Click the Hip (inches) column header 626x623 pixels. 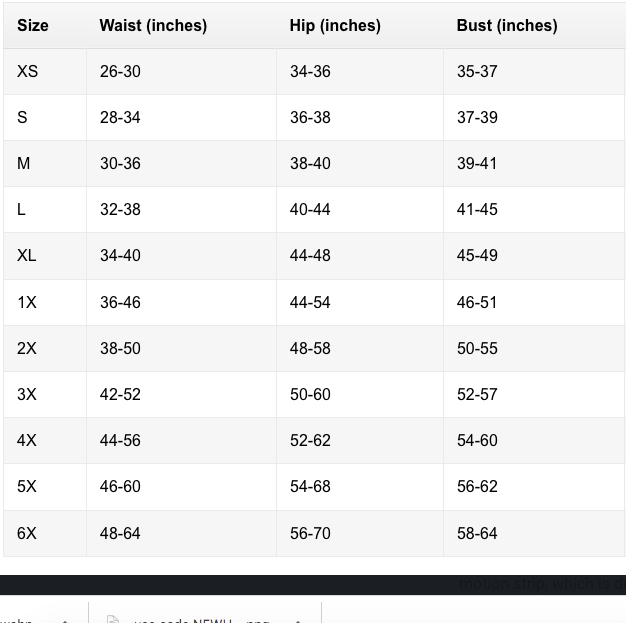pyautogui.click(x=335, y=26)
